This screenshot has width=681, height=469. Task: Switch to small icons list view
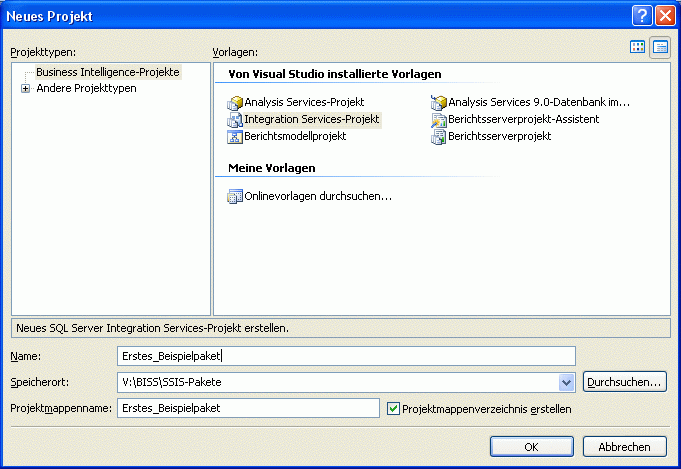click(x=660, y=47)
